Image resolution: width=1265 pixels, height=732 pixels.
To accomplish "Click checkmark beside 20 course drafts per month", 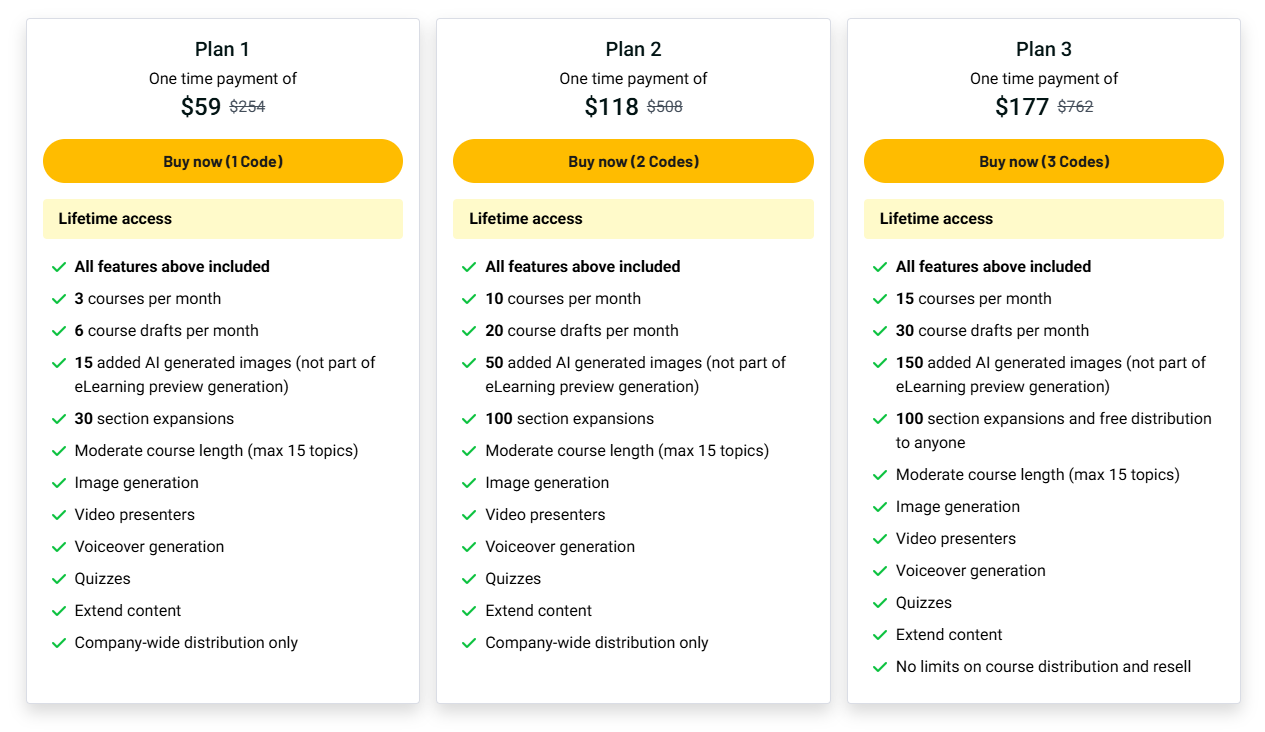I will tap(469, 331).
